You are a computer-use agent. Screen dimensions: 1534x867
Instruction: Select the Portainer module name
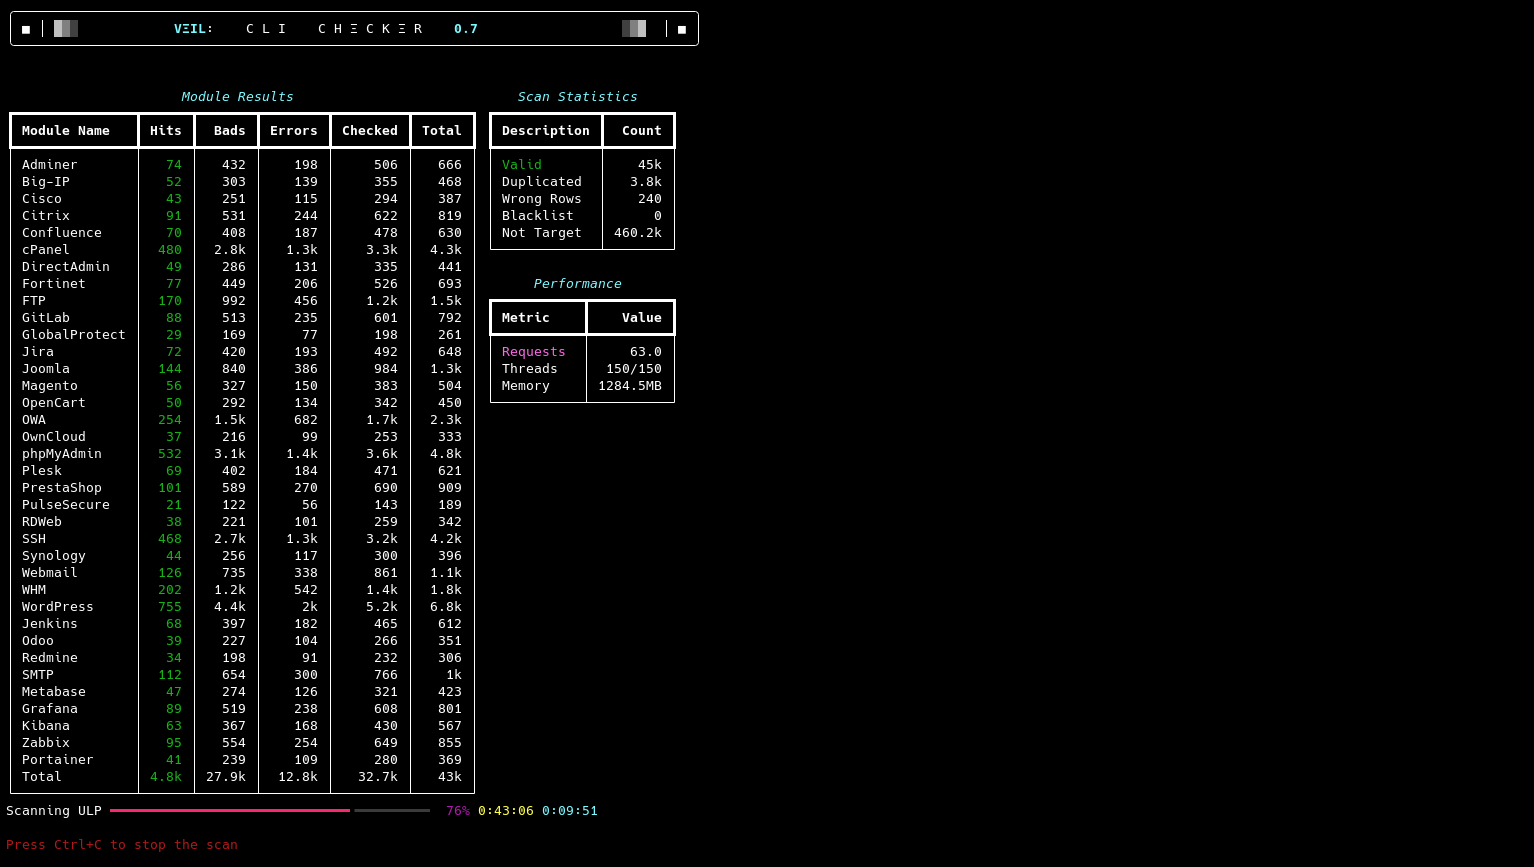click(x=58, y=760)
